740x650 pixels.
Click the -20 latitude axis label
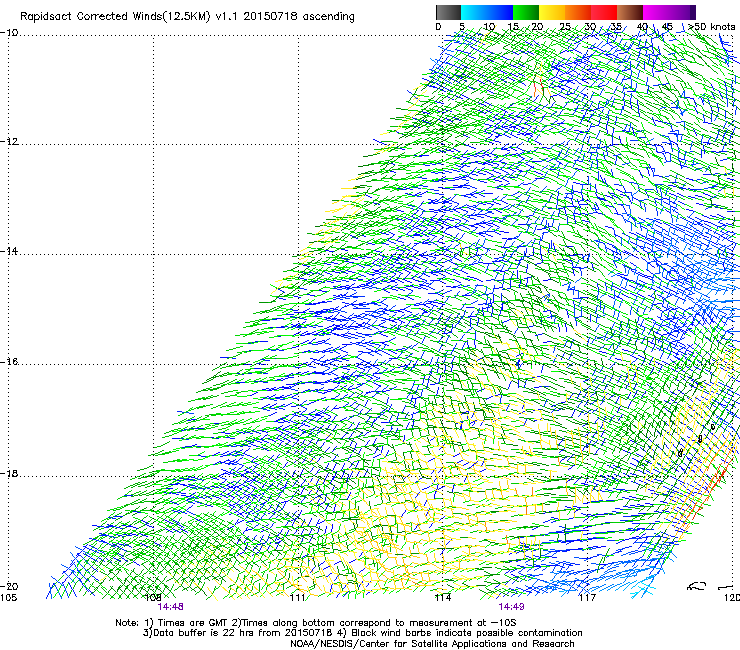tap(9, 587)
